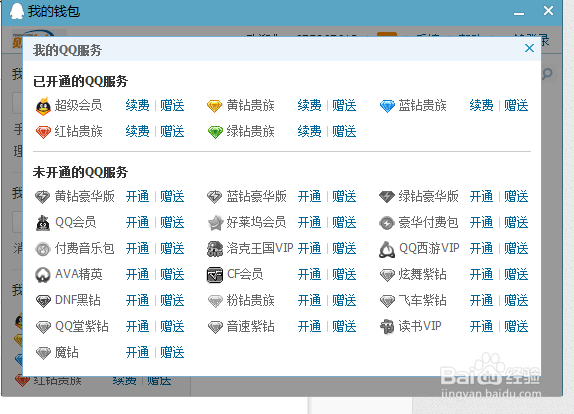Click the 好莱坞会员 star icon

pyautogui.click(x=215, y=223)
